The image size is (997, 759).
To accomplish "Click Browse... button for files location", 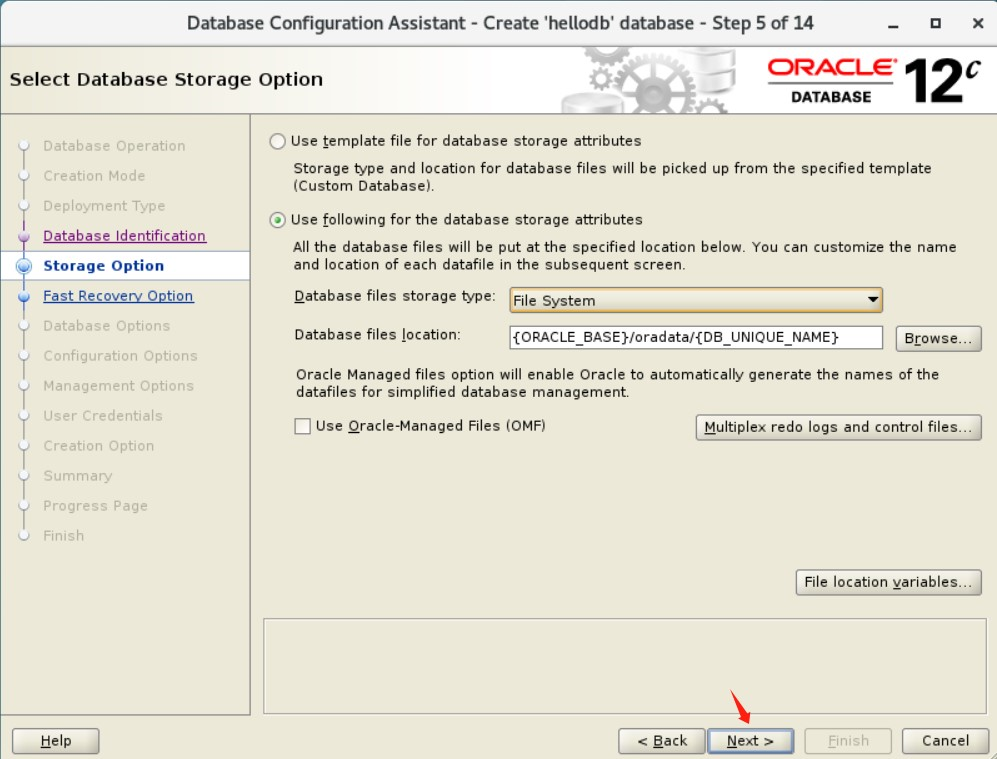I will [x=939, y=338].
